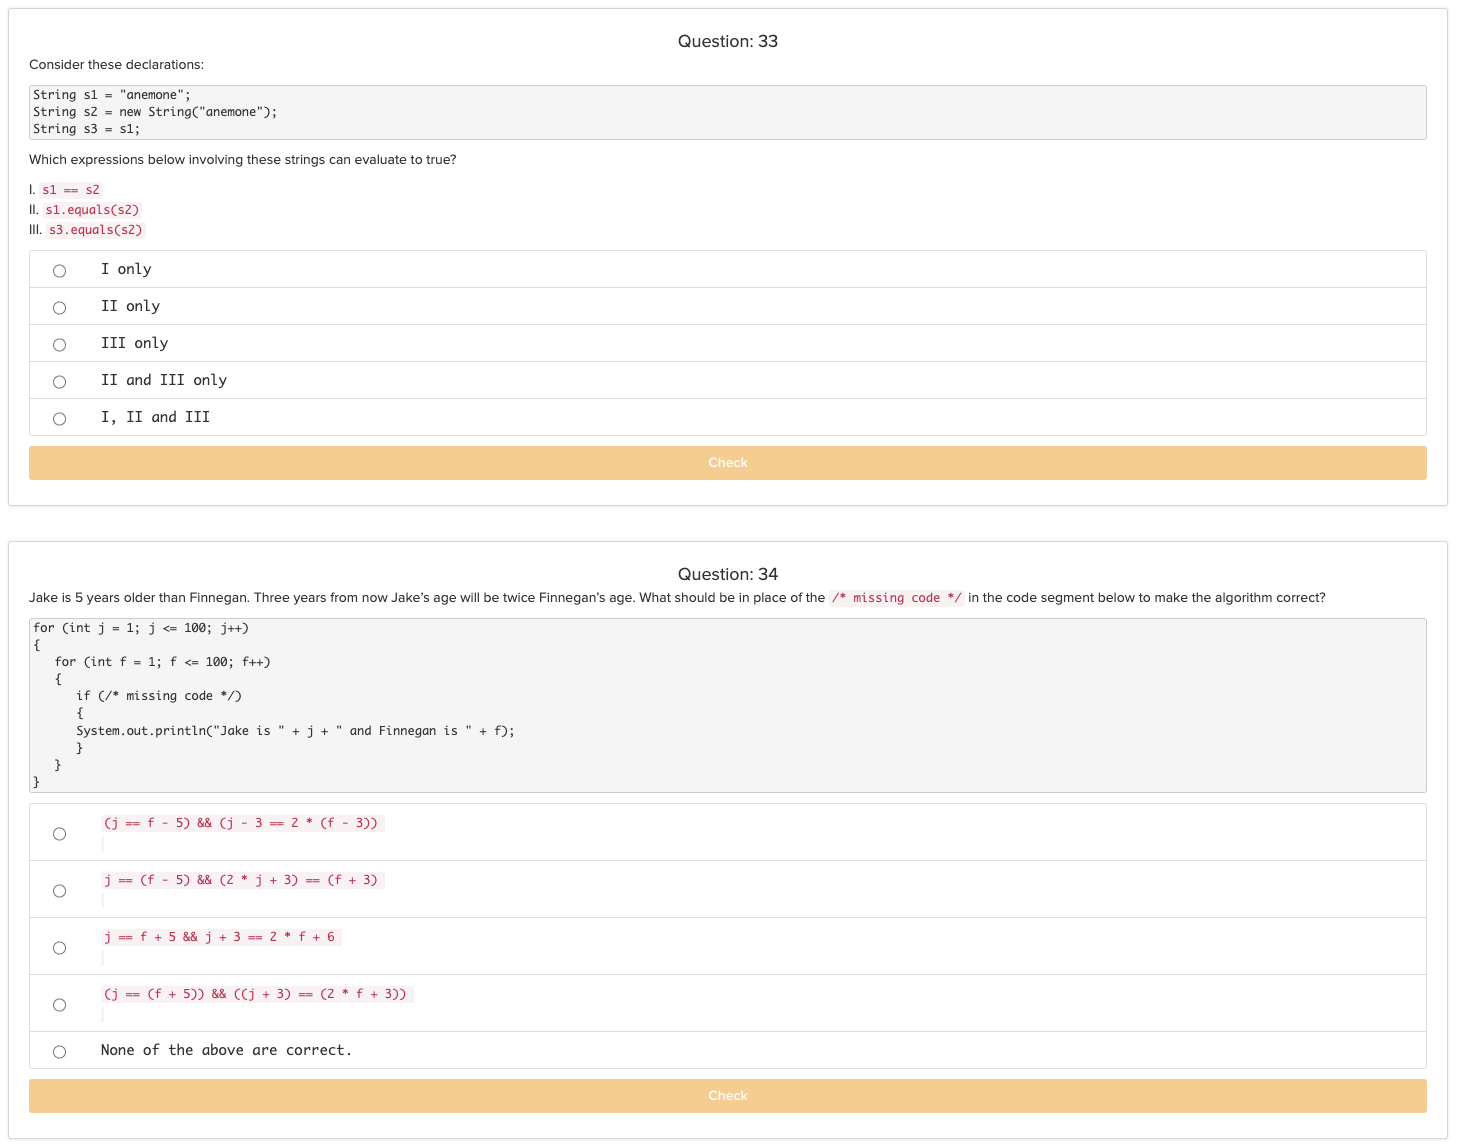Click expression I "s1 == s2"
This screenshot has height=1148, width=1464.
(x=71, y=190)
